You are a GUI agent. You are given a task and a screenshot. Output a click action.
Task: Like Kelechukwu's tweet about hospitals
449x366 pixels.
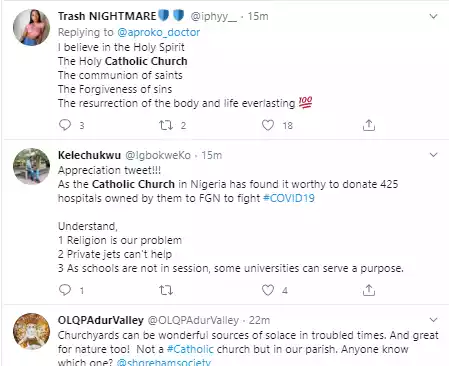tap(268, 290)
